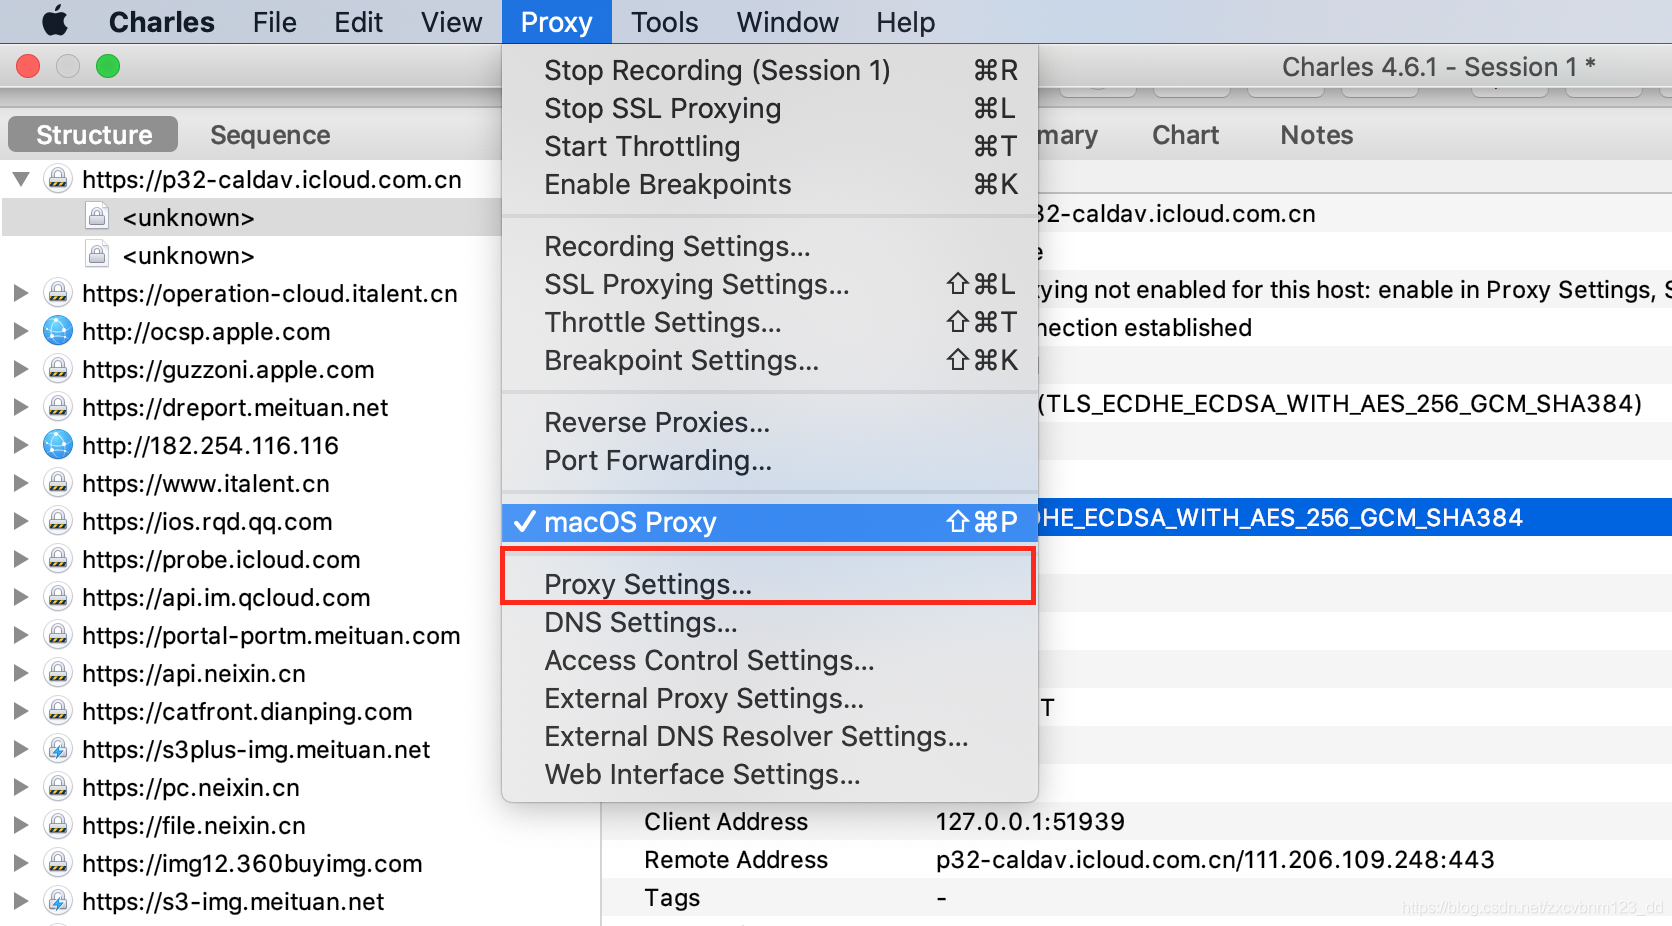Click the Tags row label
Image resolution: width=1672 pixels, height=926 pixels.
point(672,898)
